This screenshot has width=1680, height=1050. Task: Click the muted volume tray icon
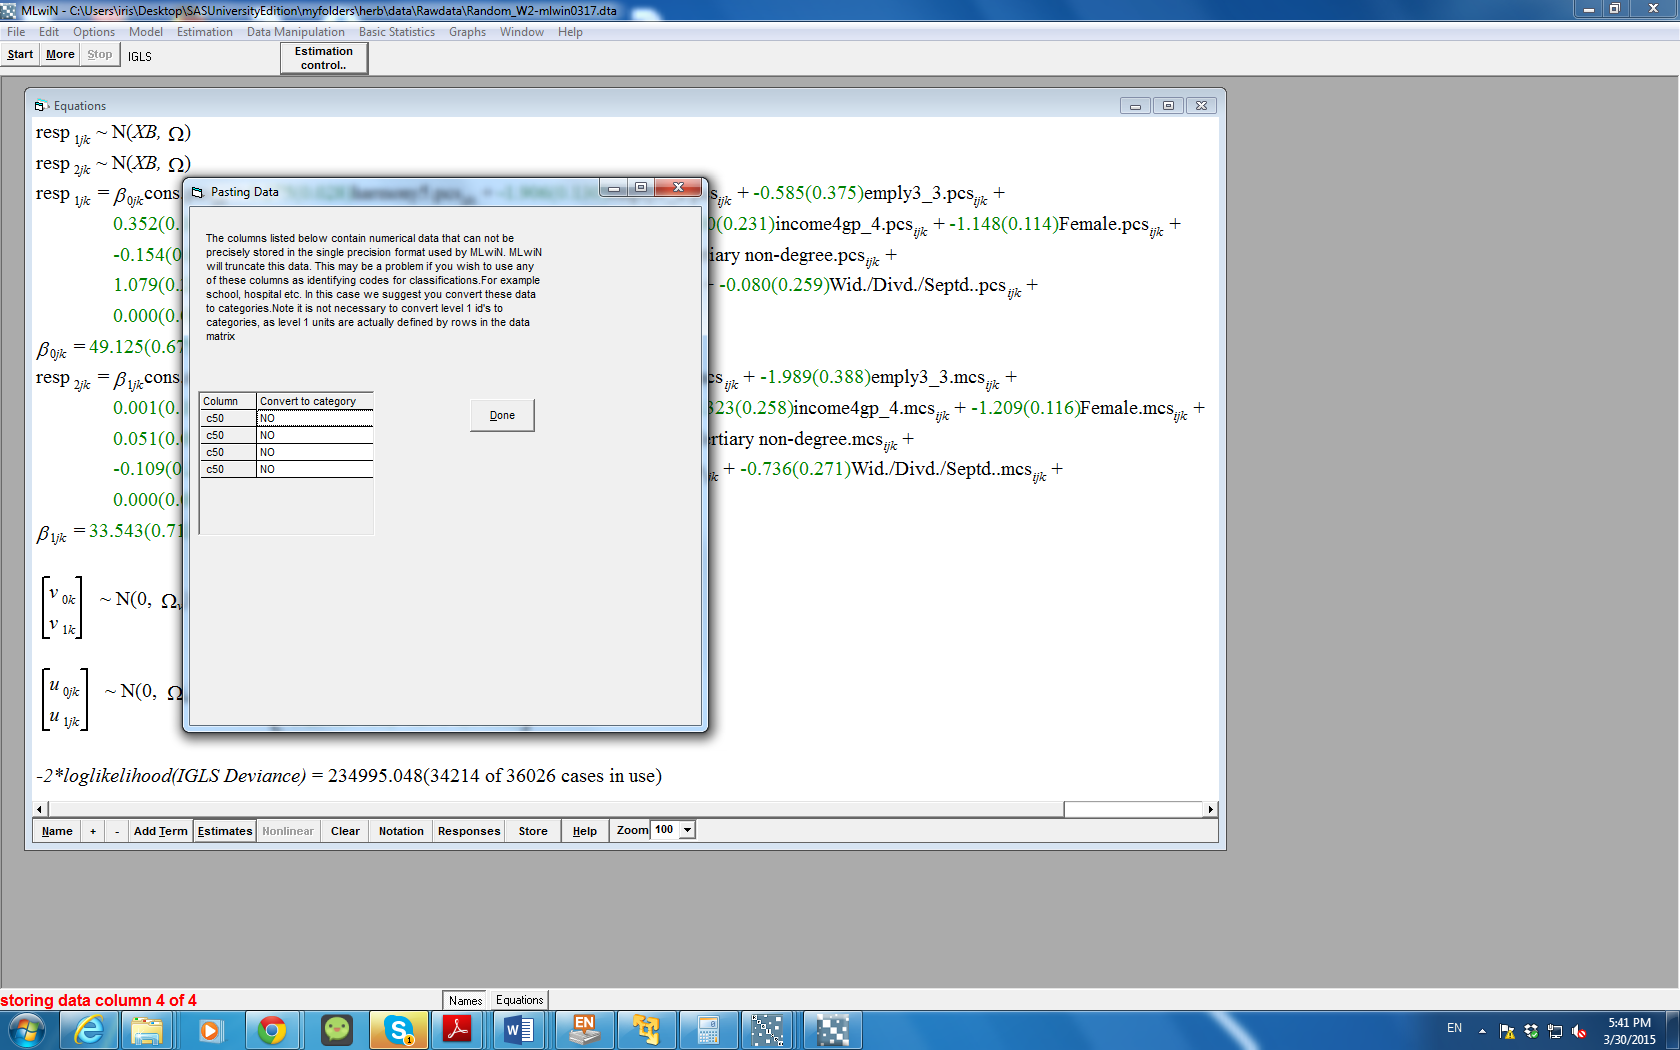[x=1579, y=1031]
